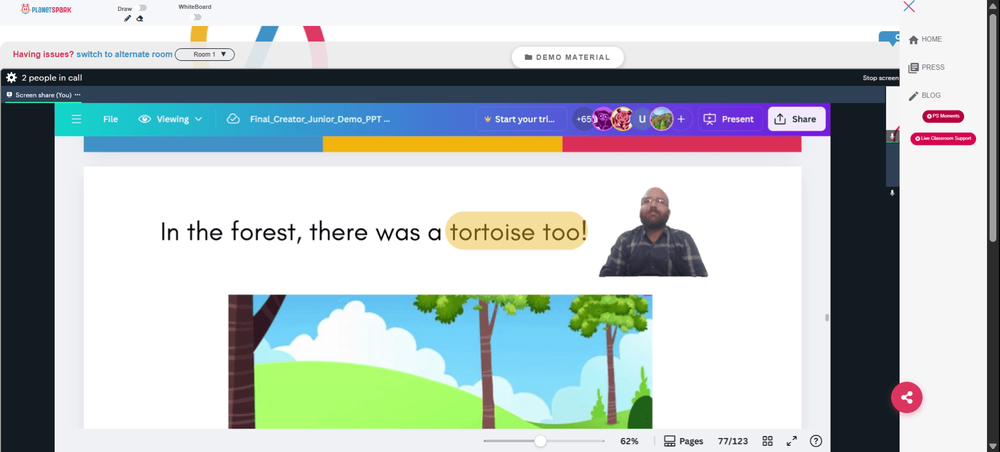Click the highlighted 'tortoise too' text

[x=515, y=231]
